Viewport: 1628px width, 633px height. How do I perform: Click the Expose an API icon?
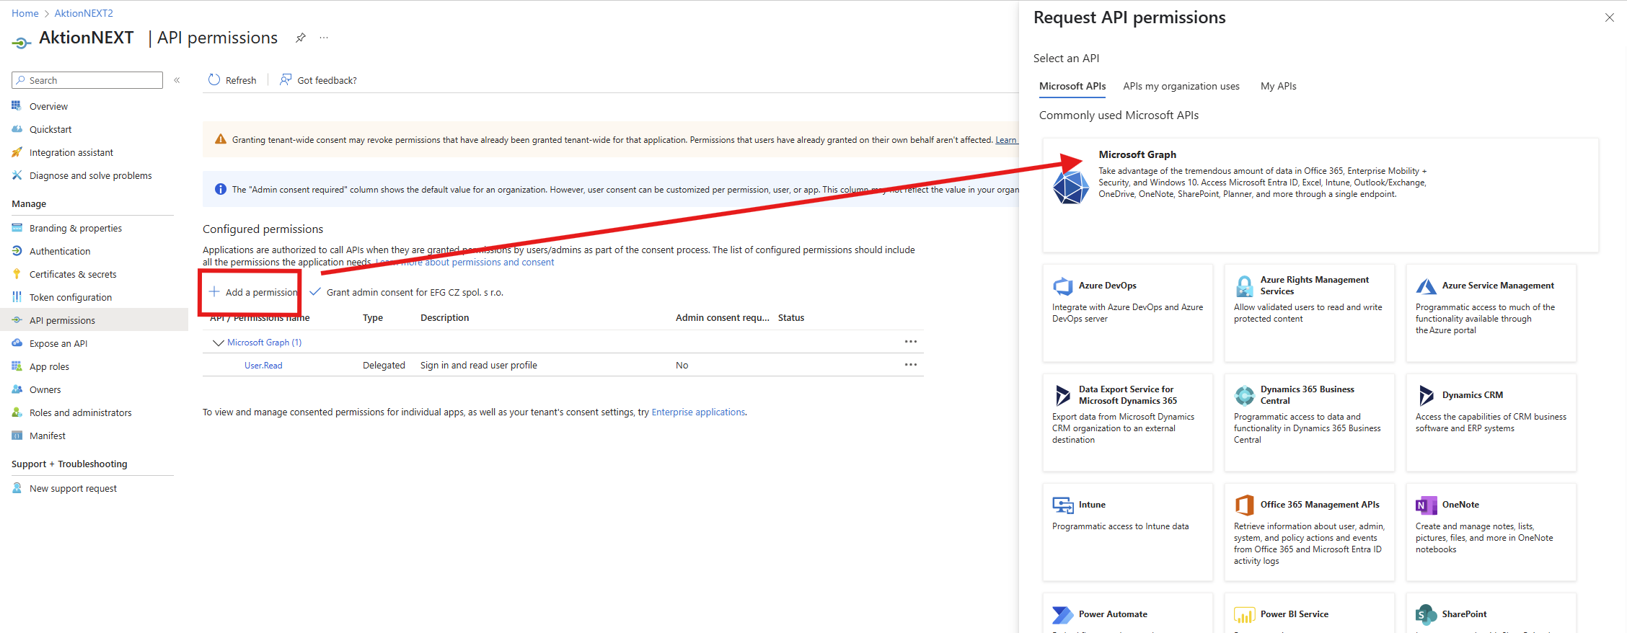pyautogui.click(x=17, y=343)
